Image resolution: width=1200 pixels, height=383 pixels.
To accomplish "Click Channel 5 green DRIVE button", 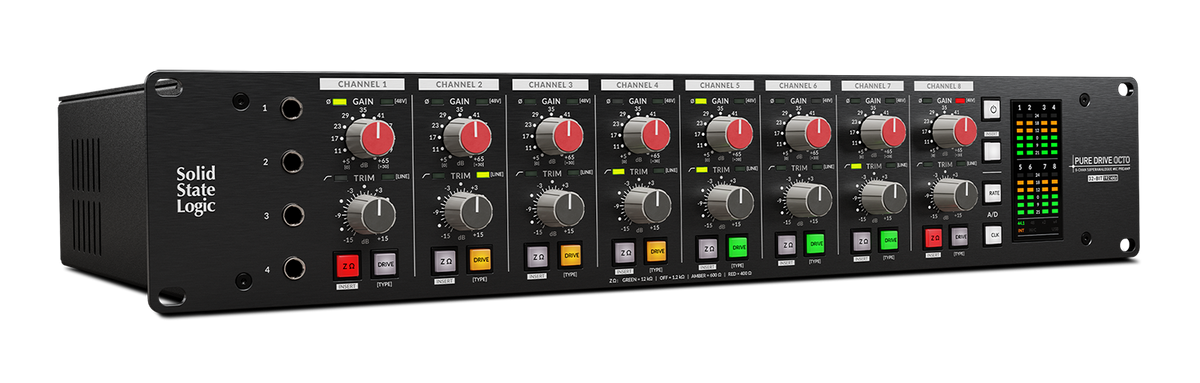I will tap(738, 246).
